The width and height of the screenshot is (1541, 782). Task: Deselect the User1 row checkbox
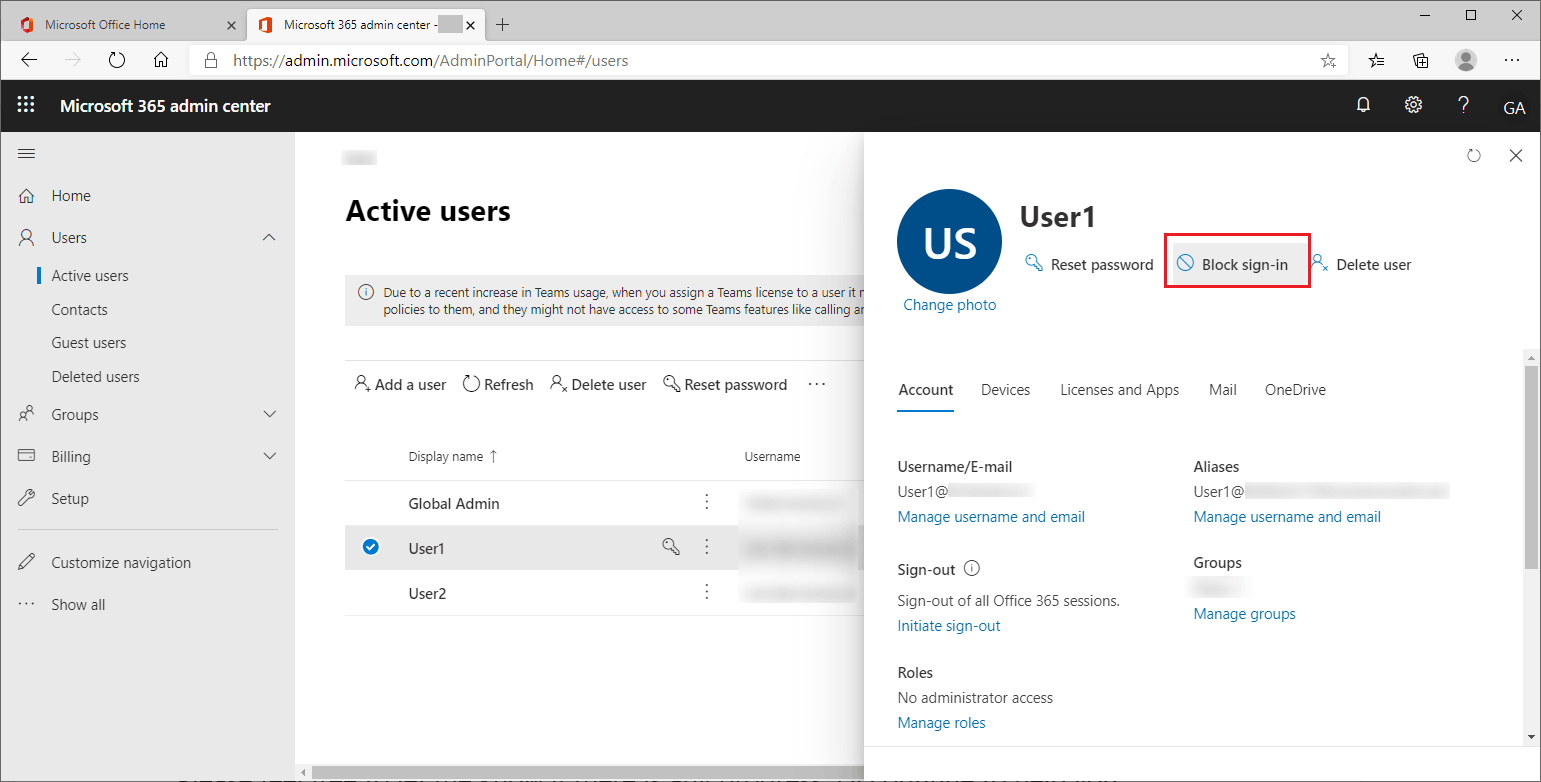[x=371, y=547]
